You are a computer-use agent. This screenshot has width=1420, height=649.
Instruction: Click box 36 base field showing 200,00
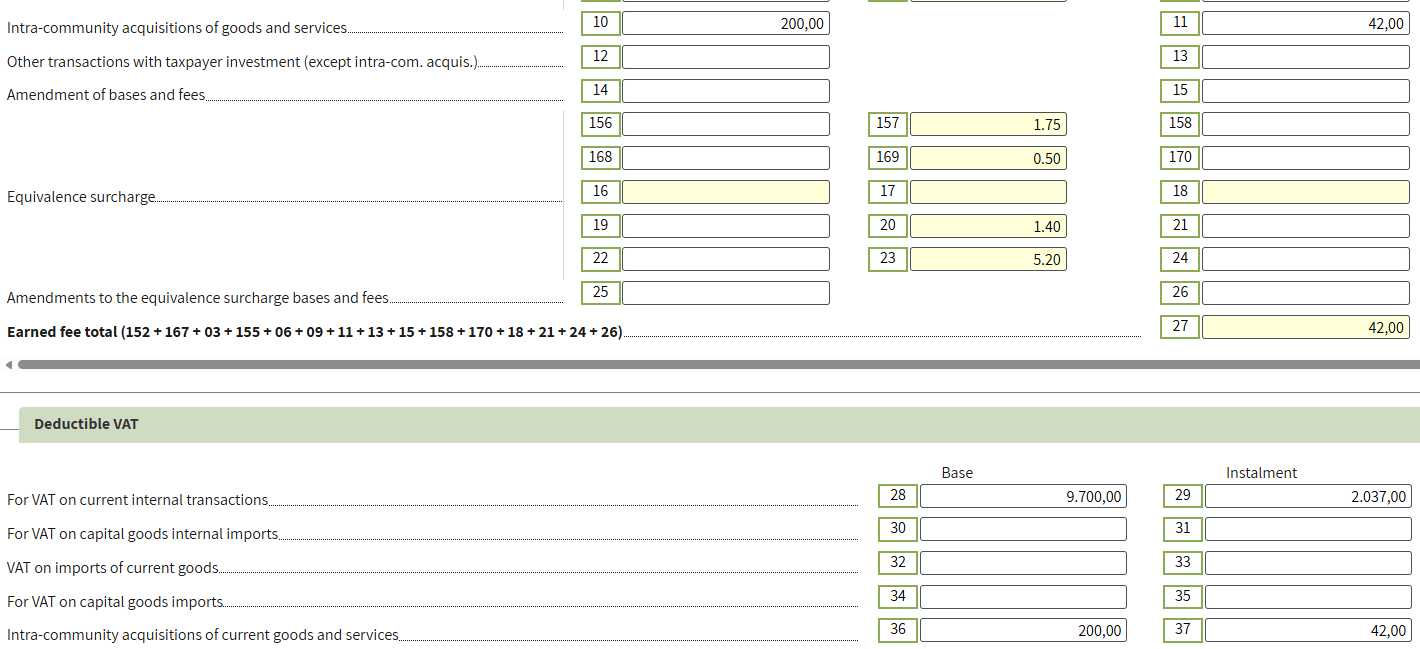pos(1022,630)
